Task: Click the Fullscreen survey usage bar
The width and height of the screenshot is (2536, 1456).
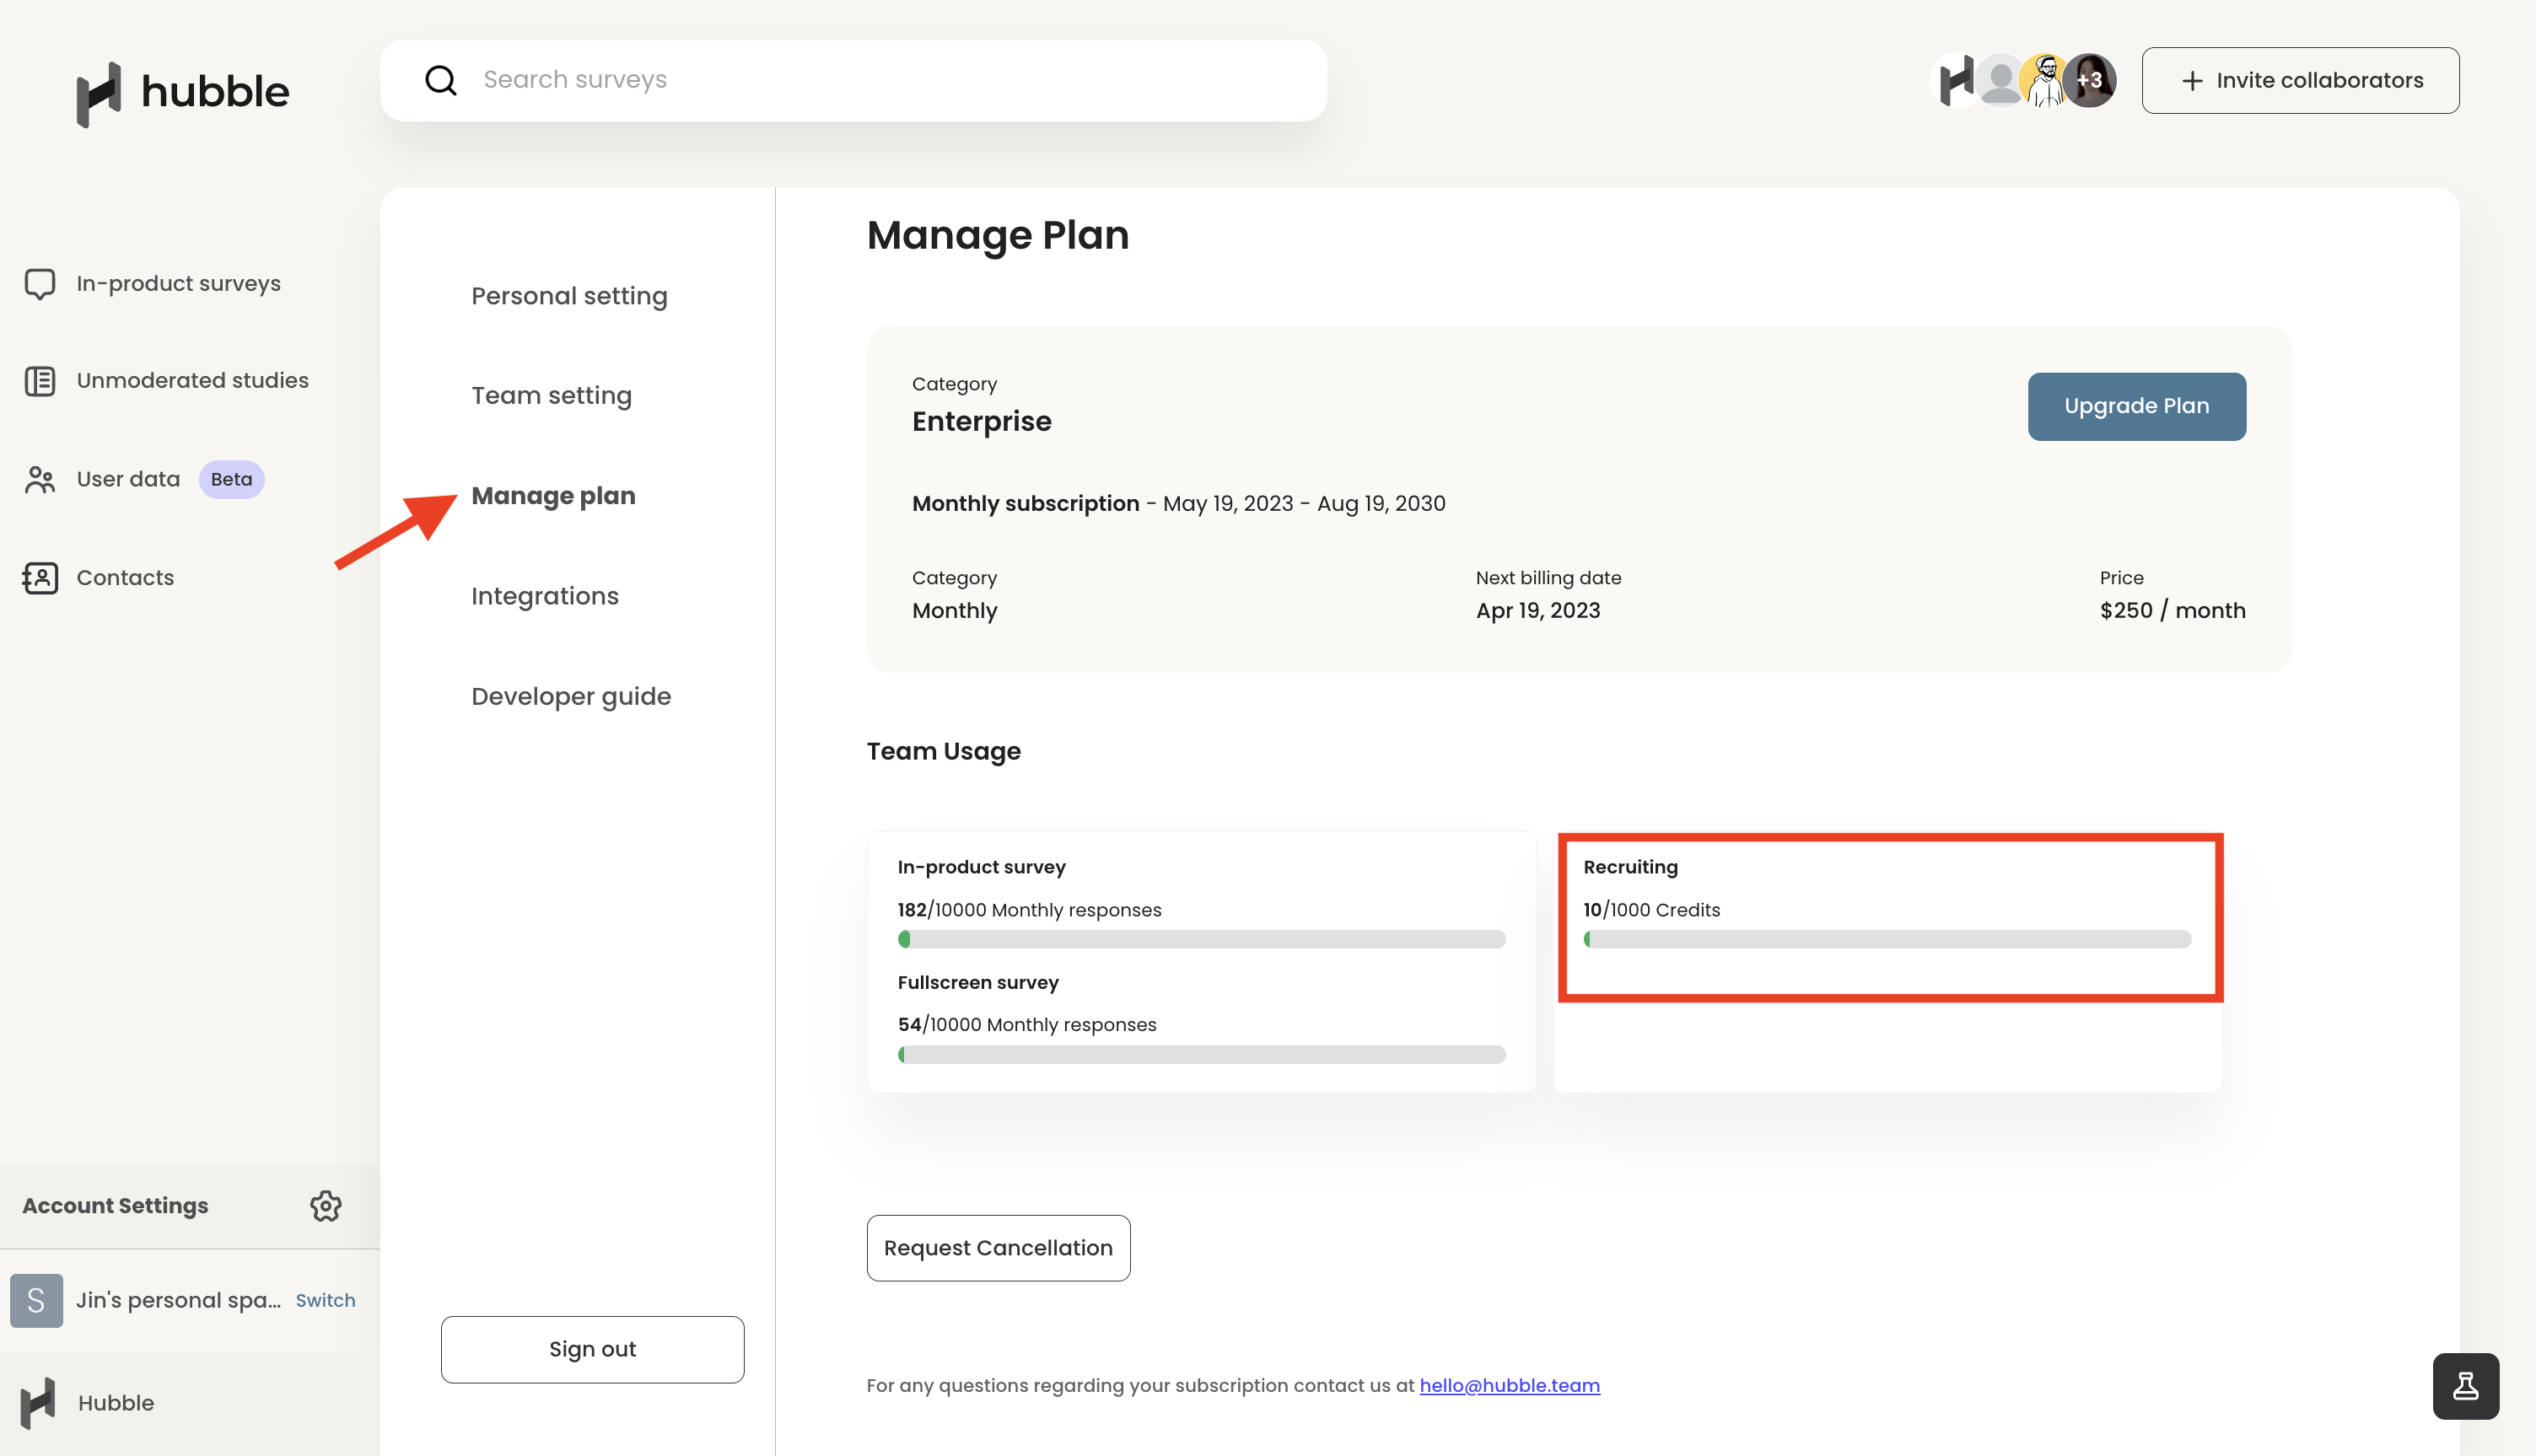Action: click(x=1201, y=1054)
